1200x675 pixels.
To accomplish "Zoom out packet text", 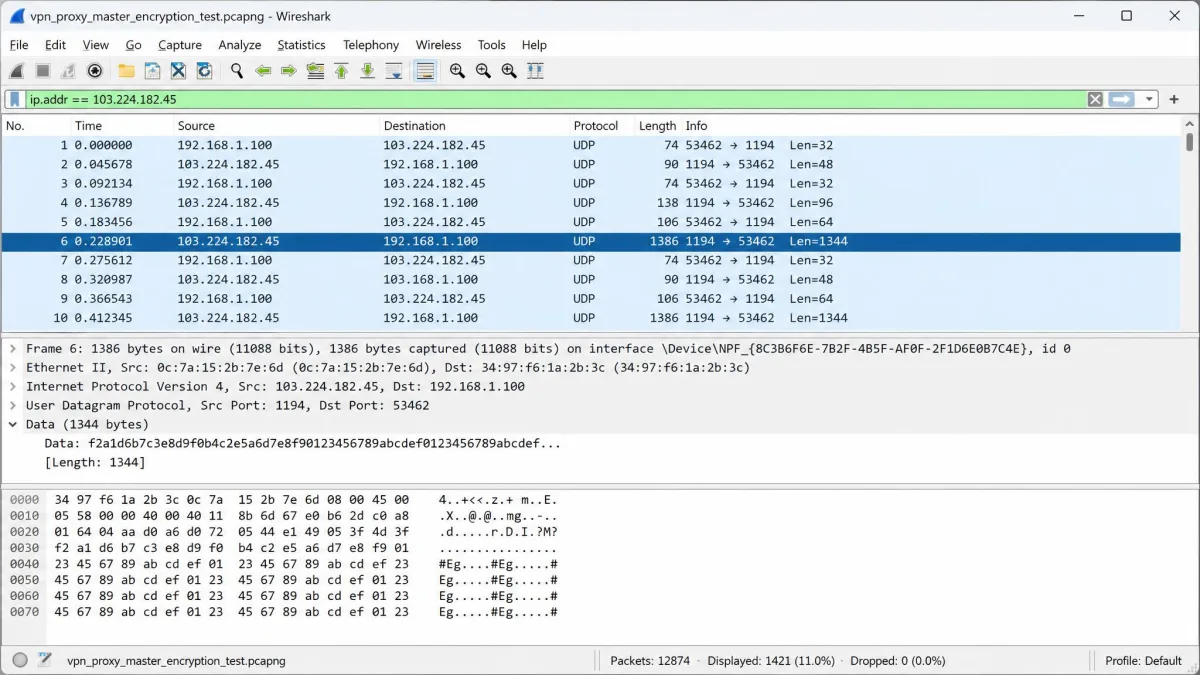I will coord(483,71).
